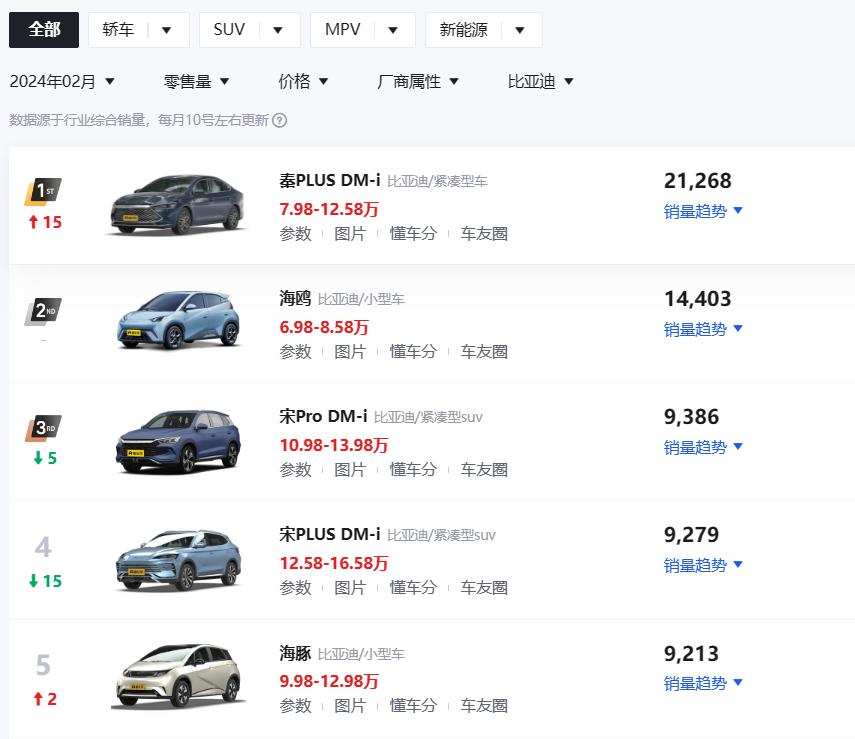Open the 海鸥 model title

(x=295, y=298)
